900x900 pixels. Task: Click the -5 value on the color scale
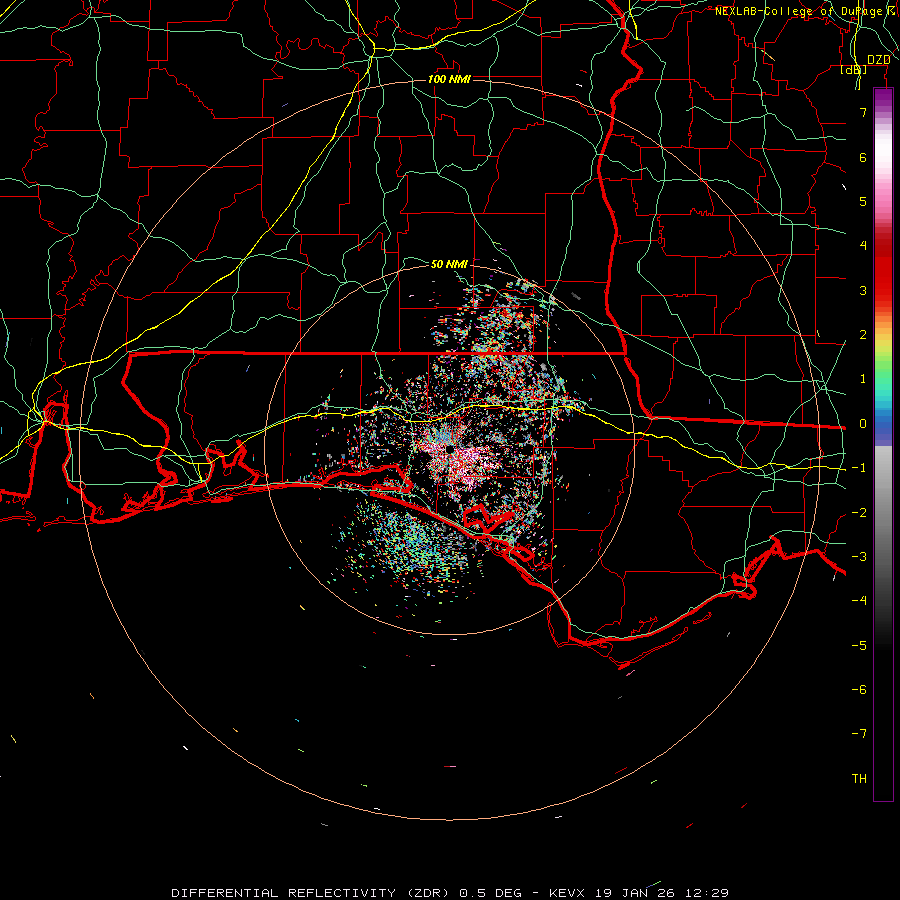pos(859,646)
